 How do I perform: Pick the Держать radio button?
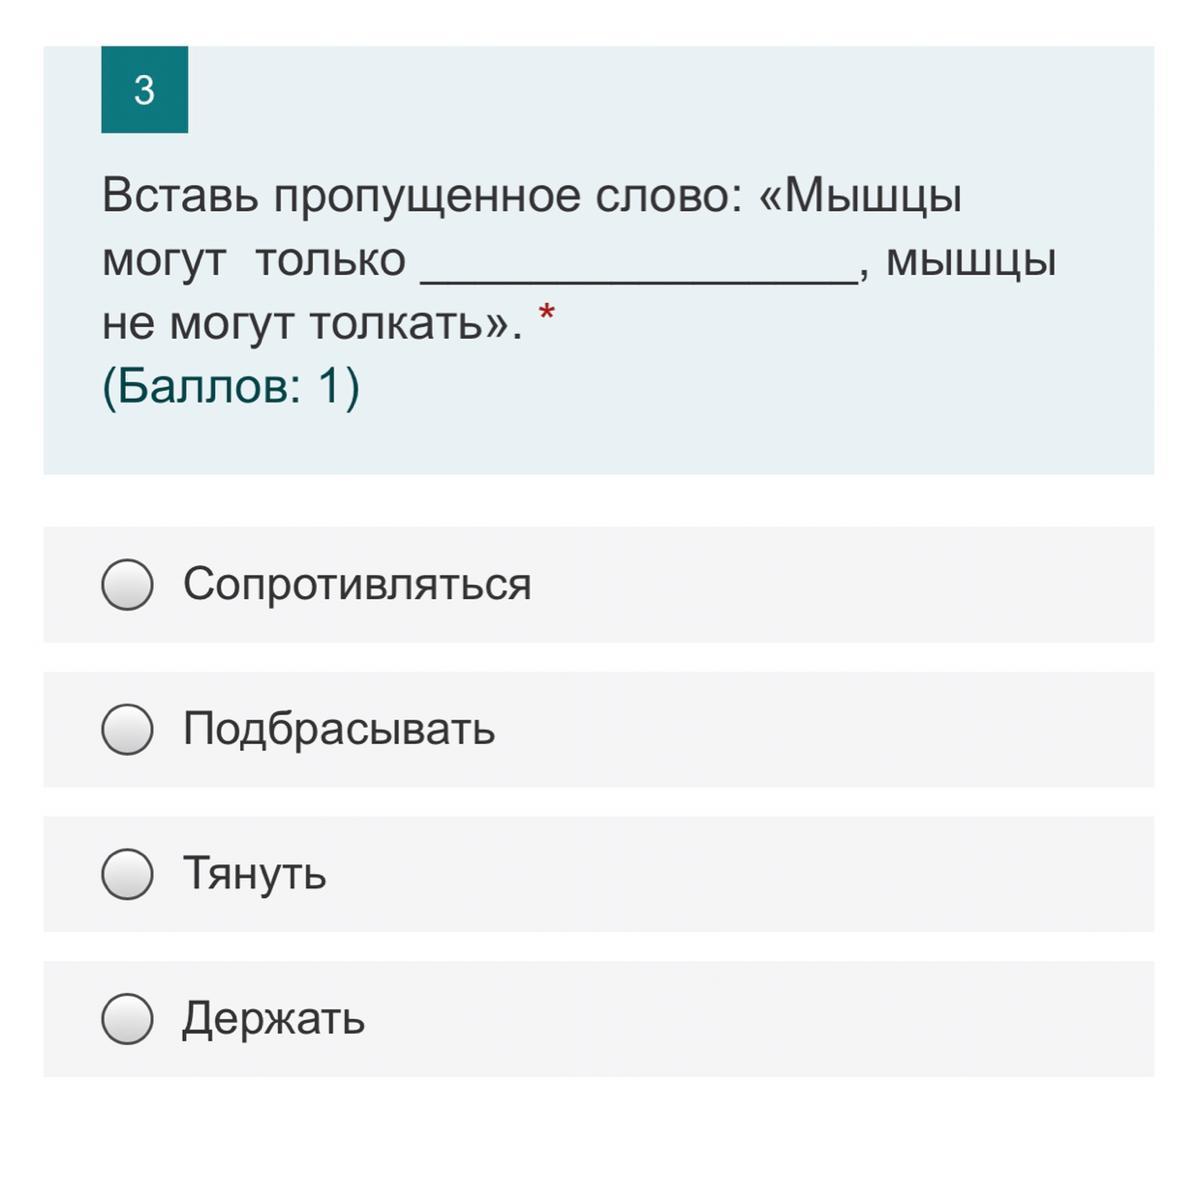(127, 1019)
